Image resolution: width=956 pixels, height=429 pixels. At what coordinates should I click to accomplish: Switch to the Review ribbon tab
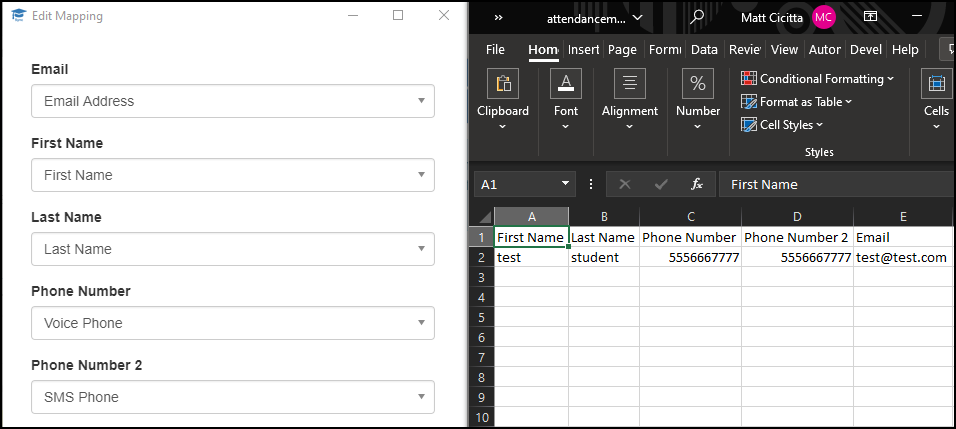(x=745, y=50)
